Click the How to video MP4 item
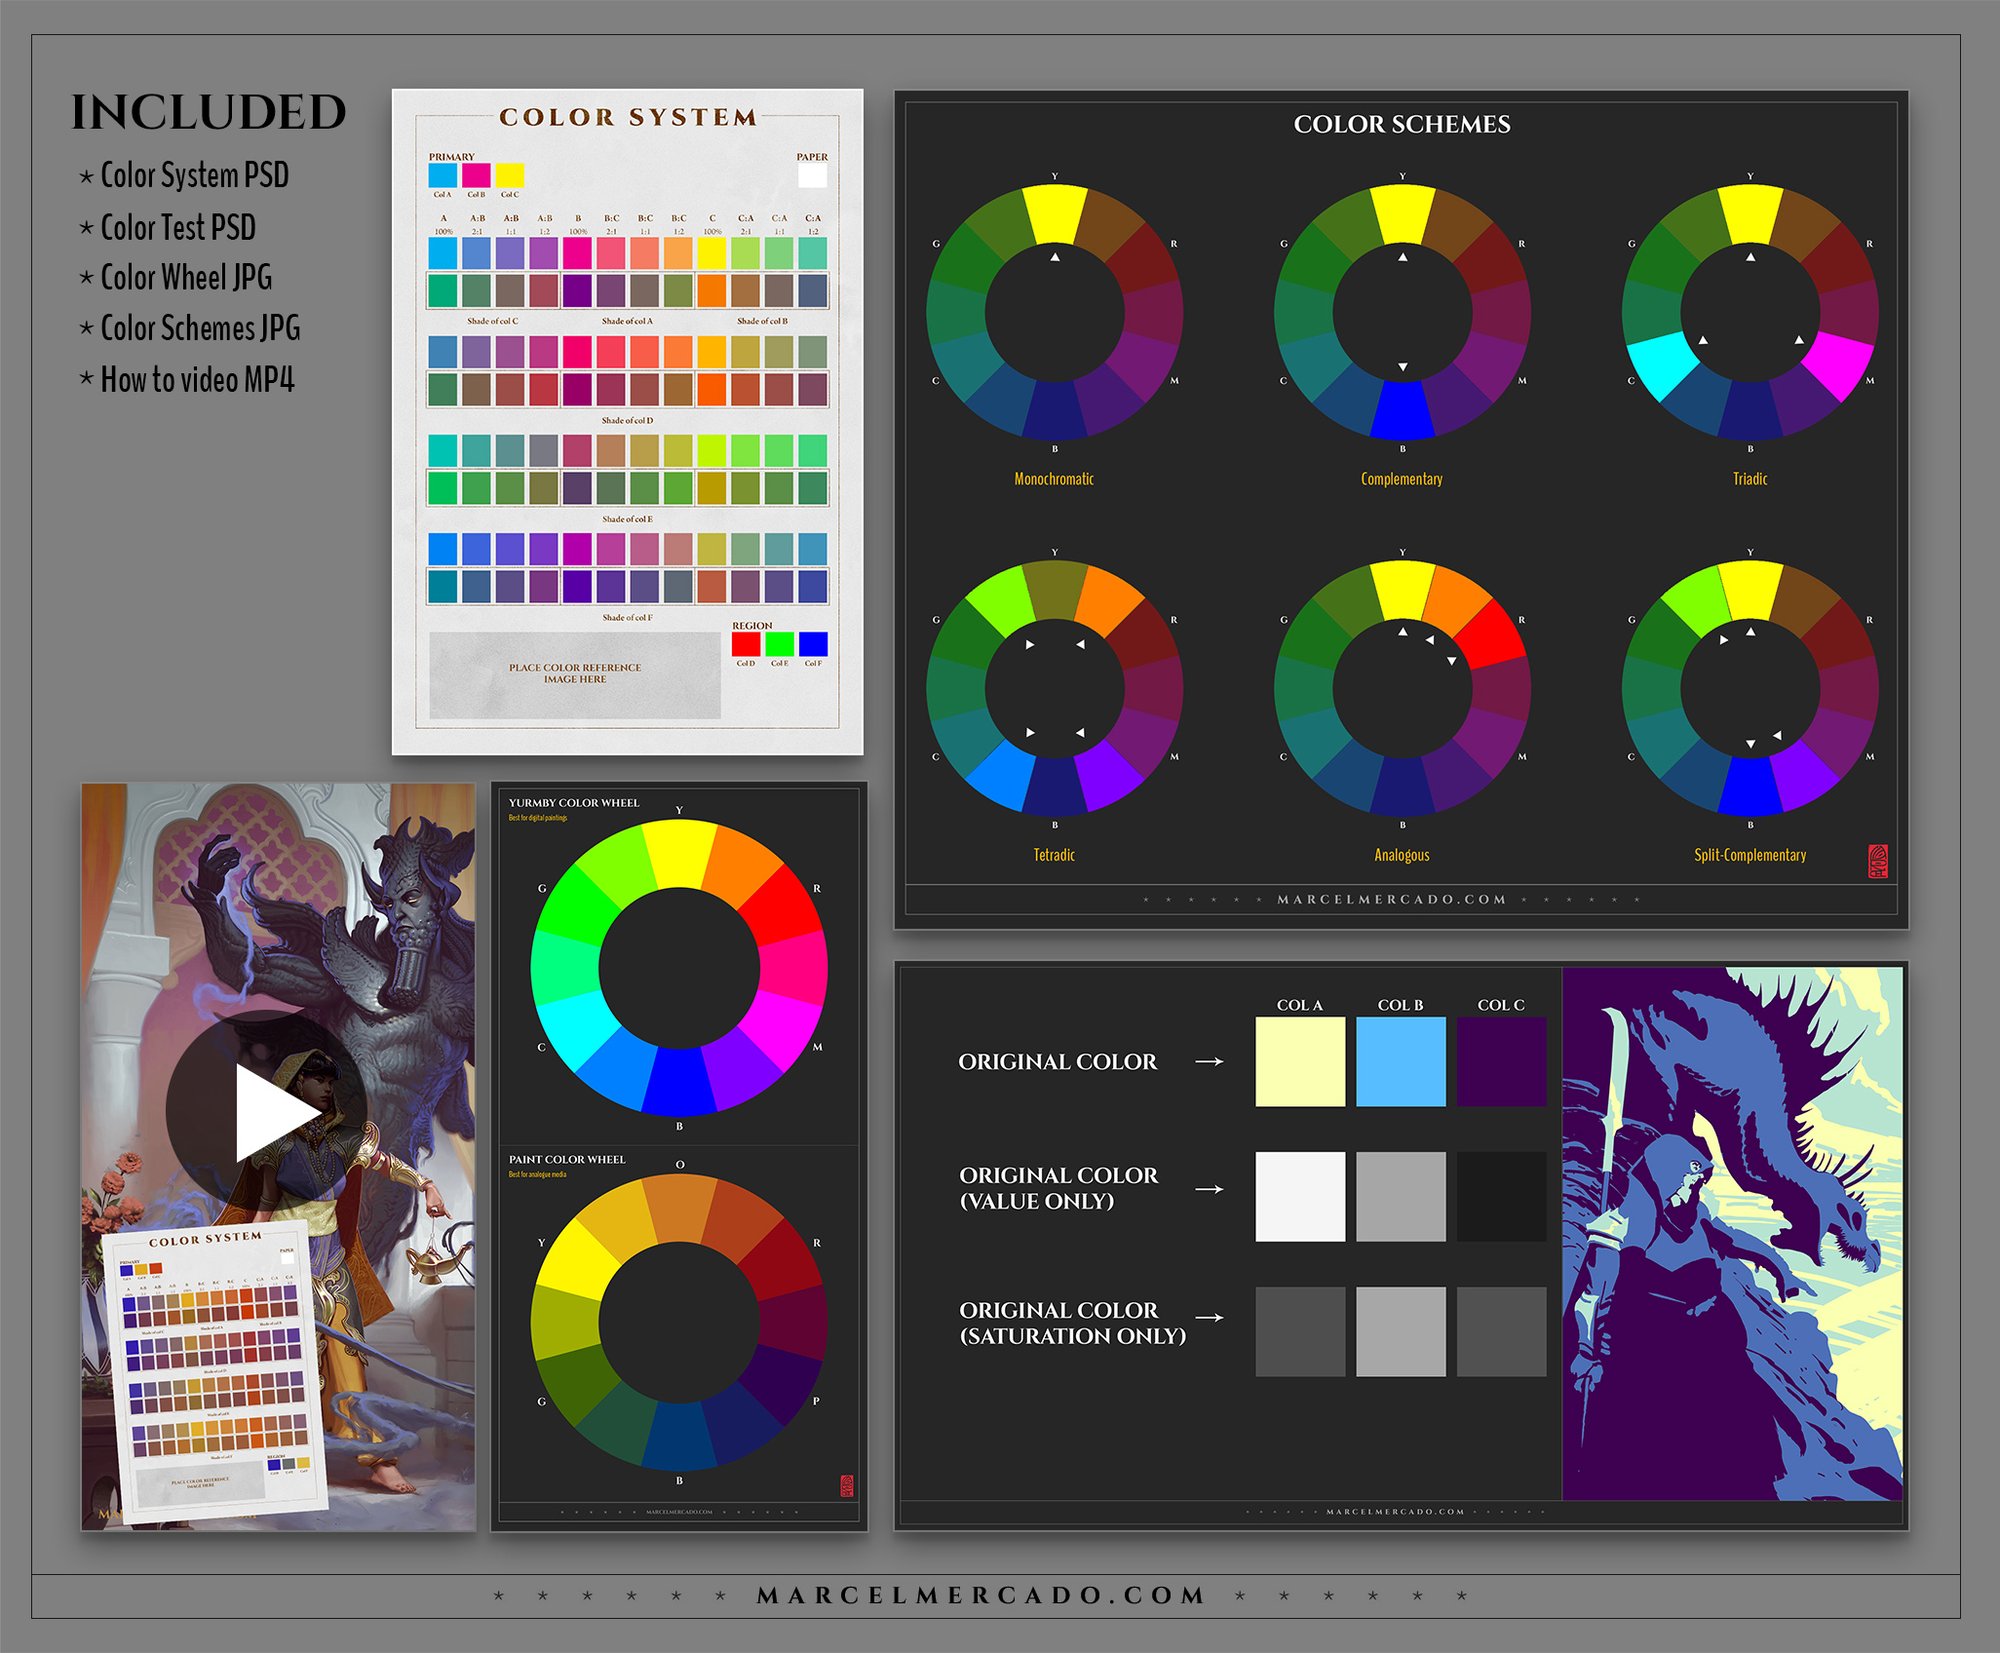This screenshot has width=2000, height=1653. point(197,380)
